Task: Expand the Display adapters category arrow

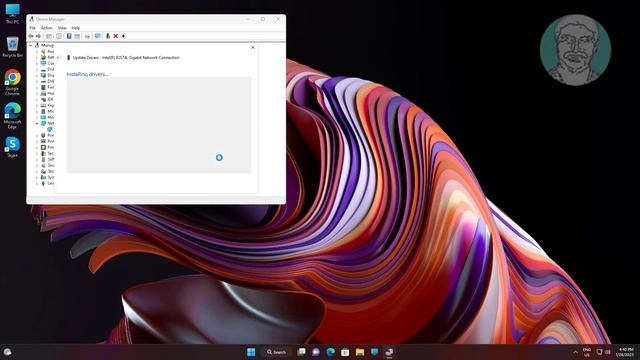Action: [37, 76]
